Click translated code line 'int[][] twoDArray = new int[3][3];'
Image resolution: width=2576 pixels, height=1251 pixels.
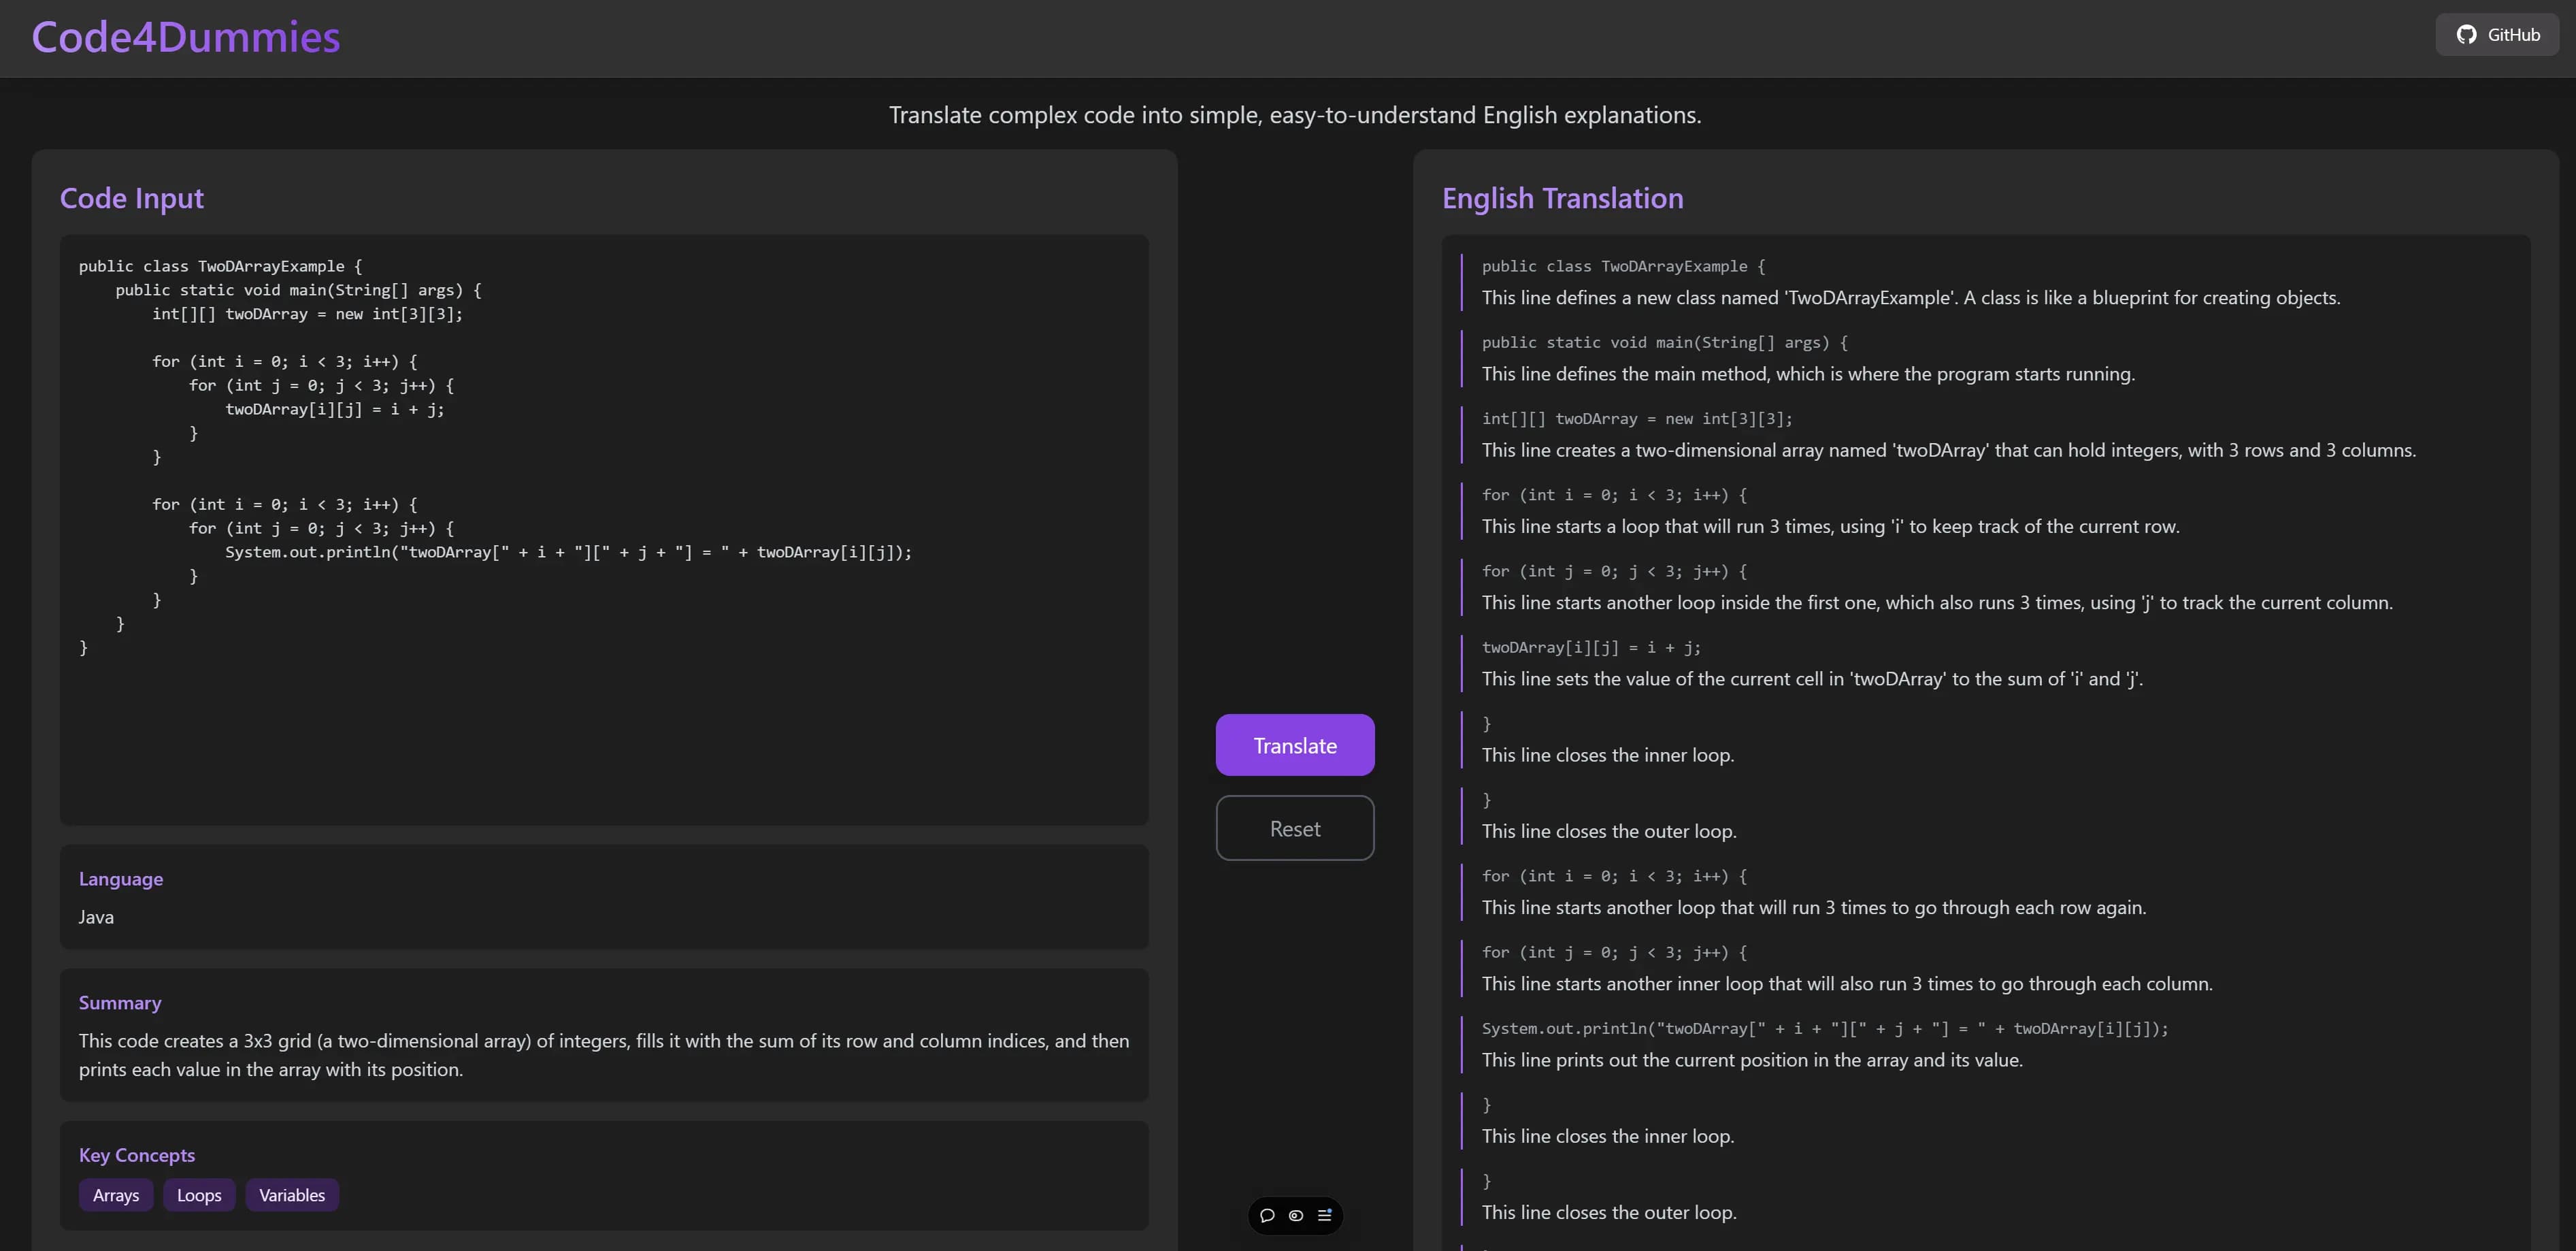click(x=1637, y=419)
